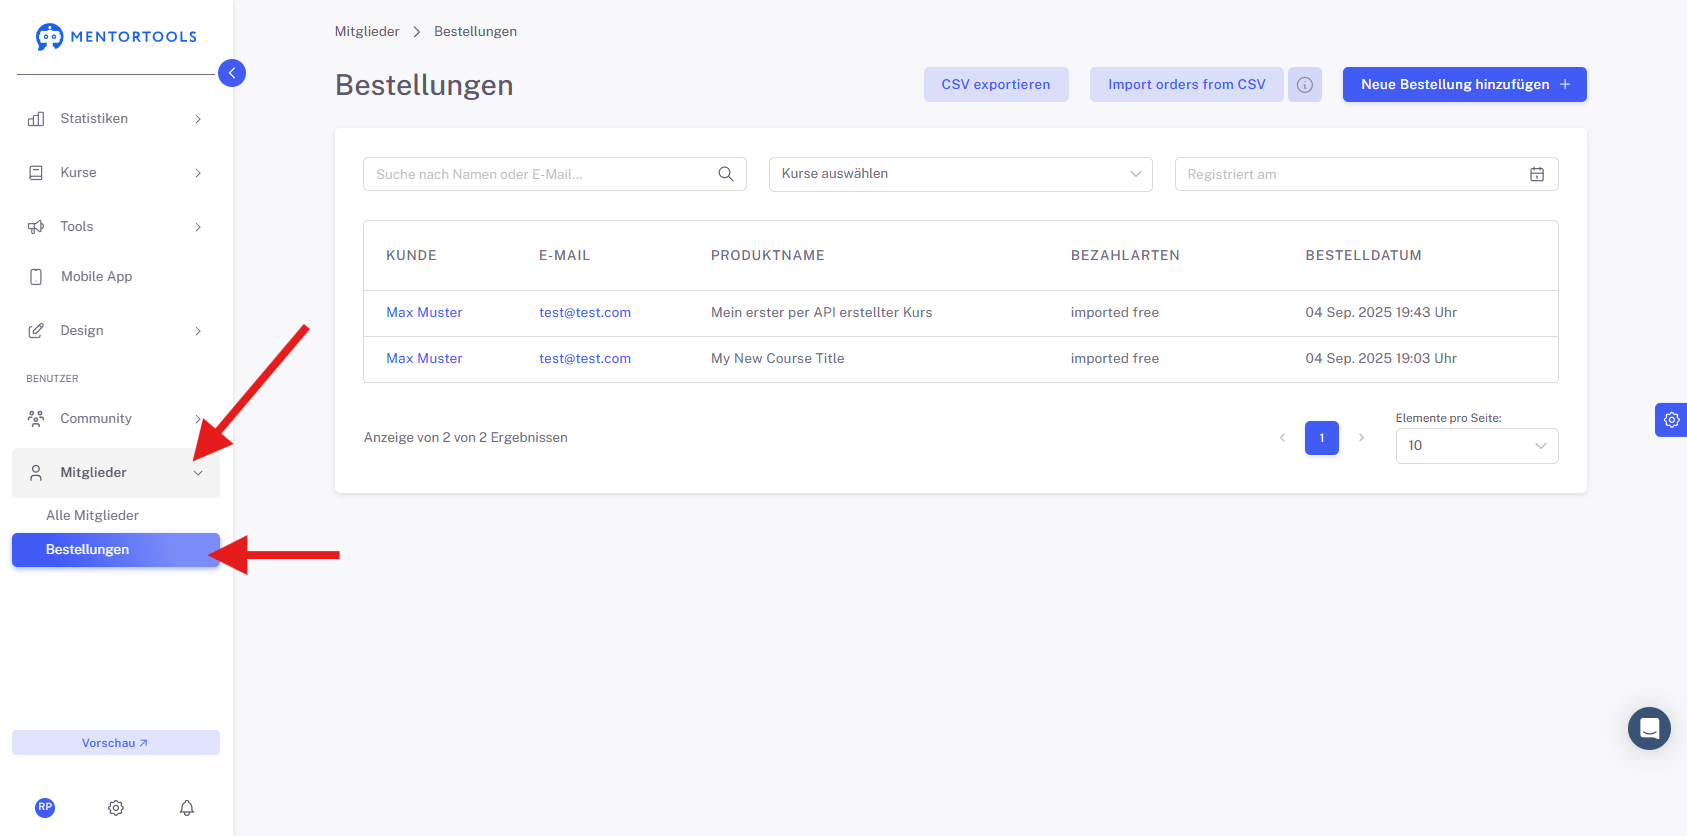Click KUNDE column header
The image size is (1687, 836).
[x=411, y=256]
